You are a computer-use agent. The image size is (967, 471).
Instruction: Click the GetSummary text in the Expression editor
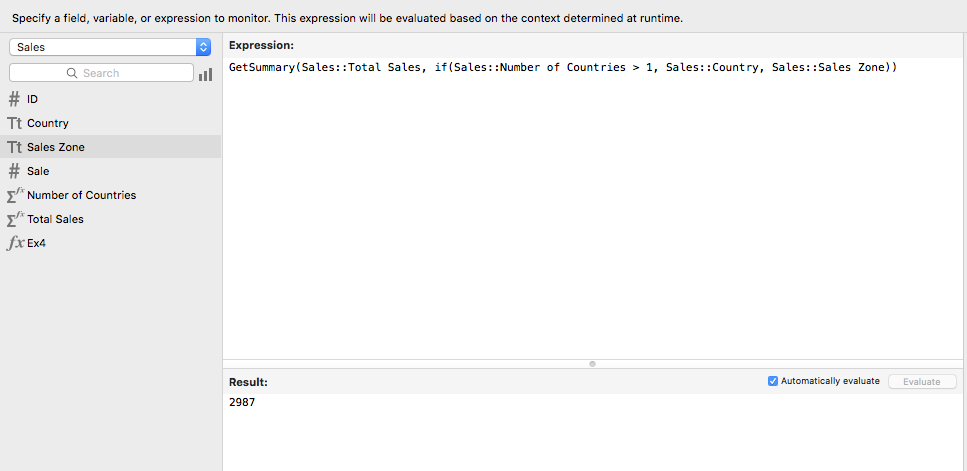click(260, 67)
